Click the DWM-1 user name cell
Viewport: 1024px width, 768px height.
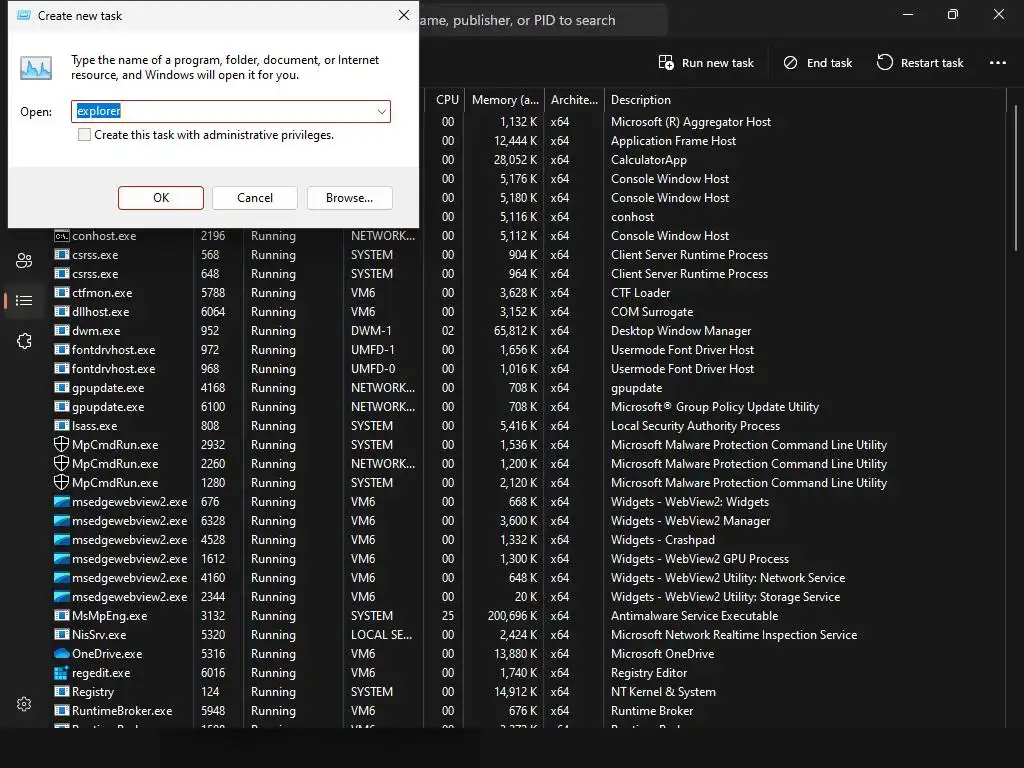tap(371, 331)
